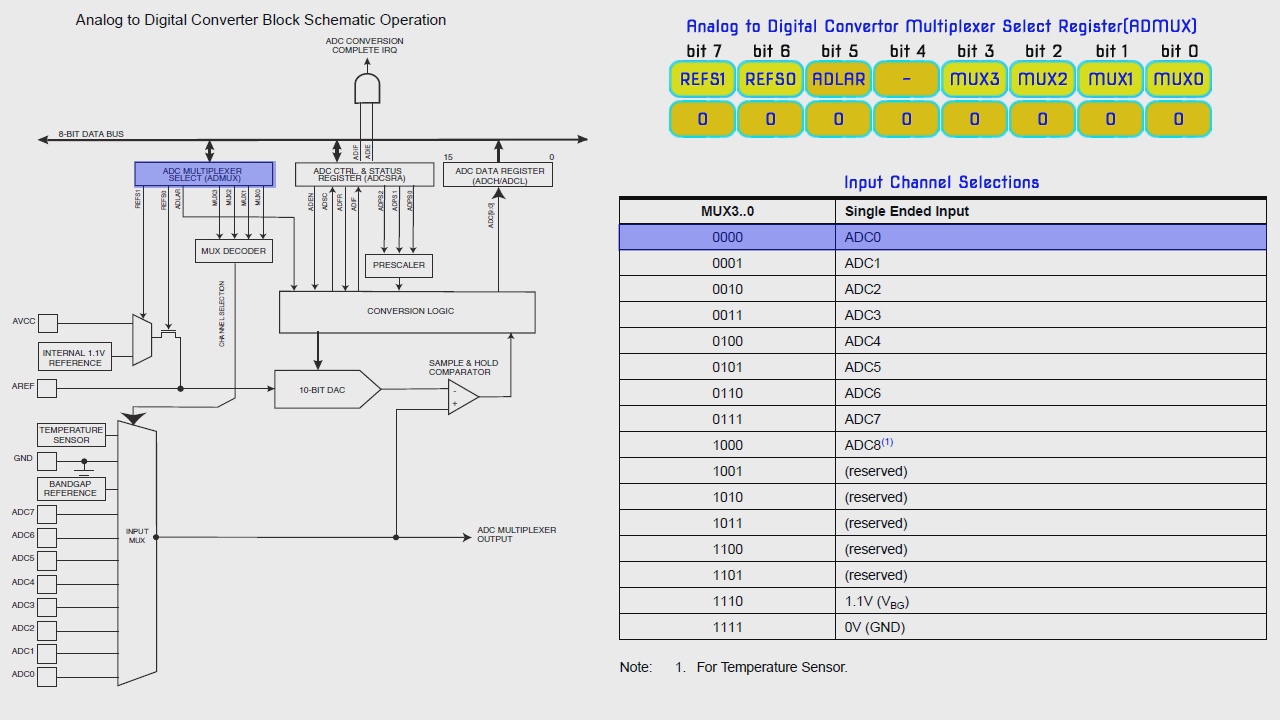Screen dimensions: 1280x720
Task: Click the Analog to Digital Converter Block Schematic title
Action: (x=261, y=20)
